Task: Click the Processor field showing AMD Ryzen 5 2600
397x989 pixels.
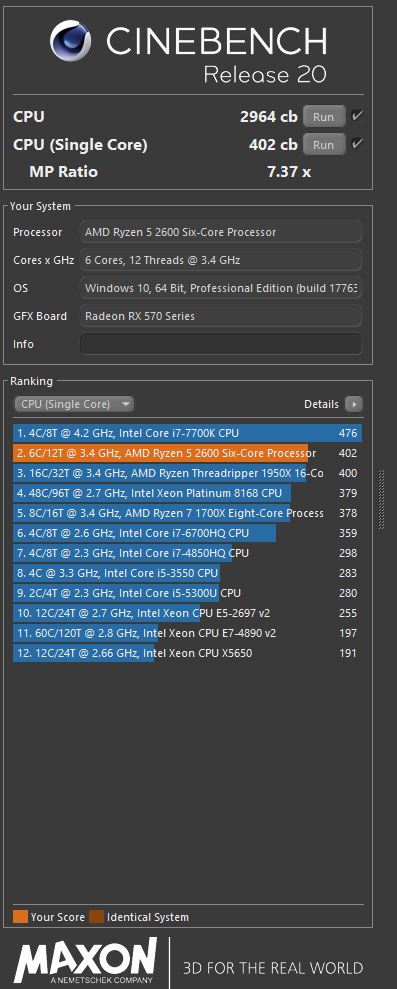Action: pos(221,232)
